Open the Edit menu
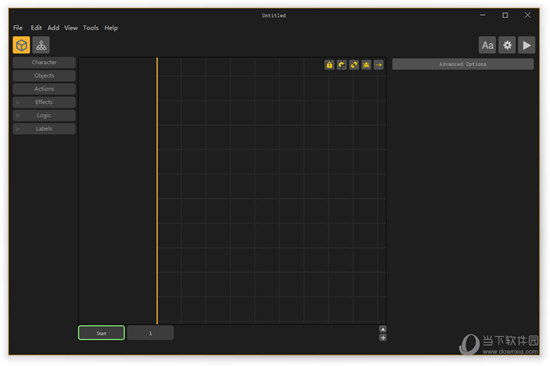The image size is (550, 366). [36, 28]
